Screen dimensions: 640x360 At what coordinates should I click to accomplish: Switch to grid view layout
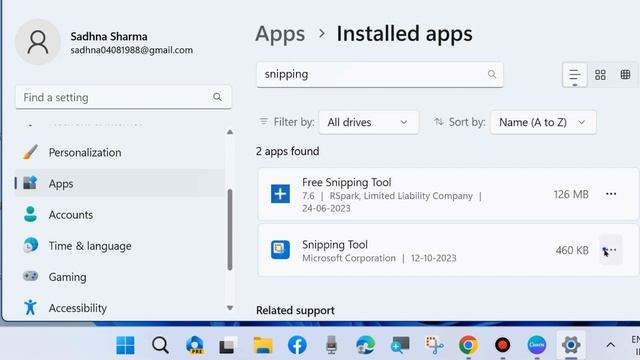[600, 75]
